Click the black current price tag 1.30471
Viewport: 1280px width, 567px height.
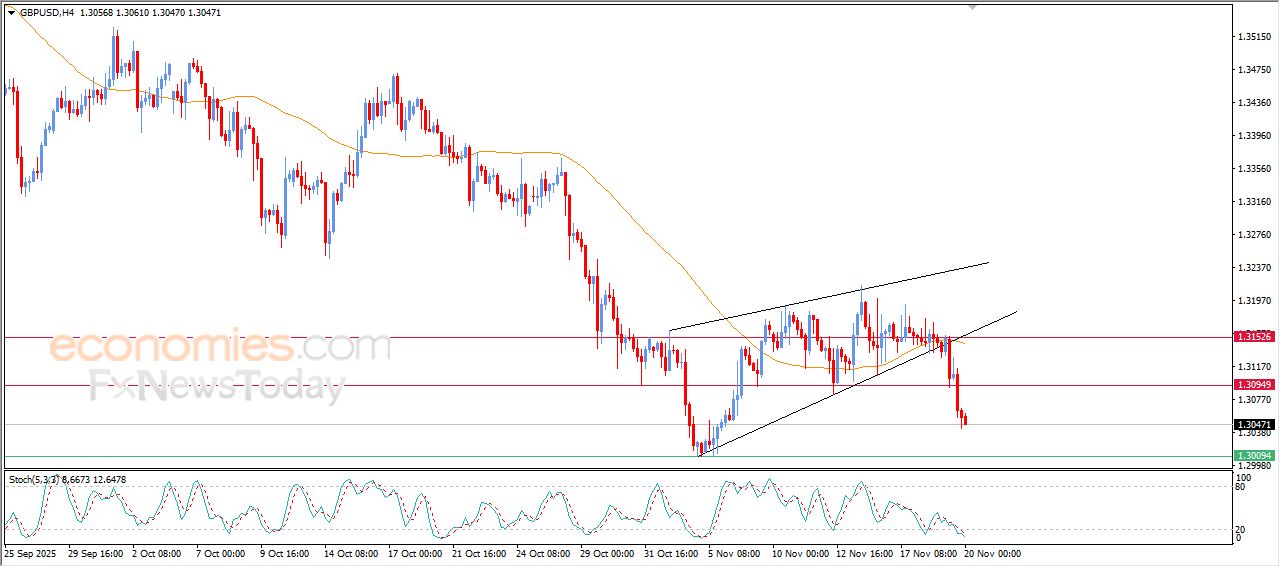click(1253, 425)
